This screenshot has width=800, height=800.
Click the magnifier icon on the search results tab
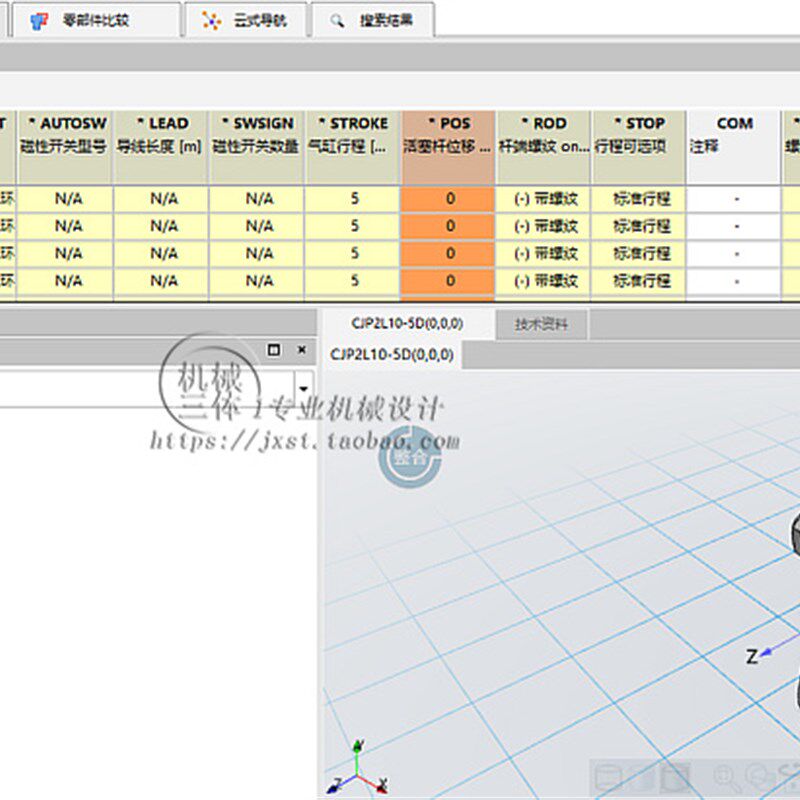[337, 21]
